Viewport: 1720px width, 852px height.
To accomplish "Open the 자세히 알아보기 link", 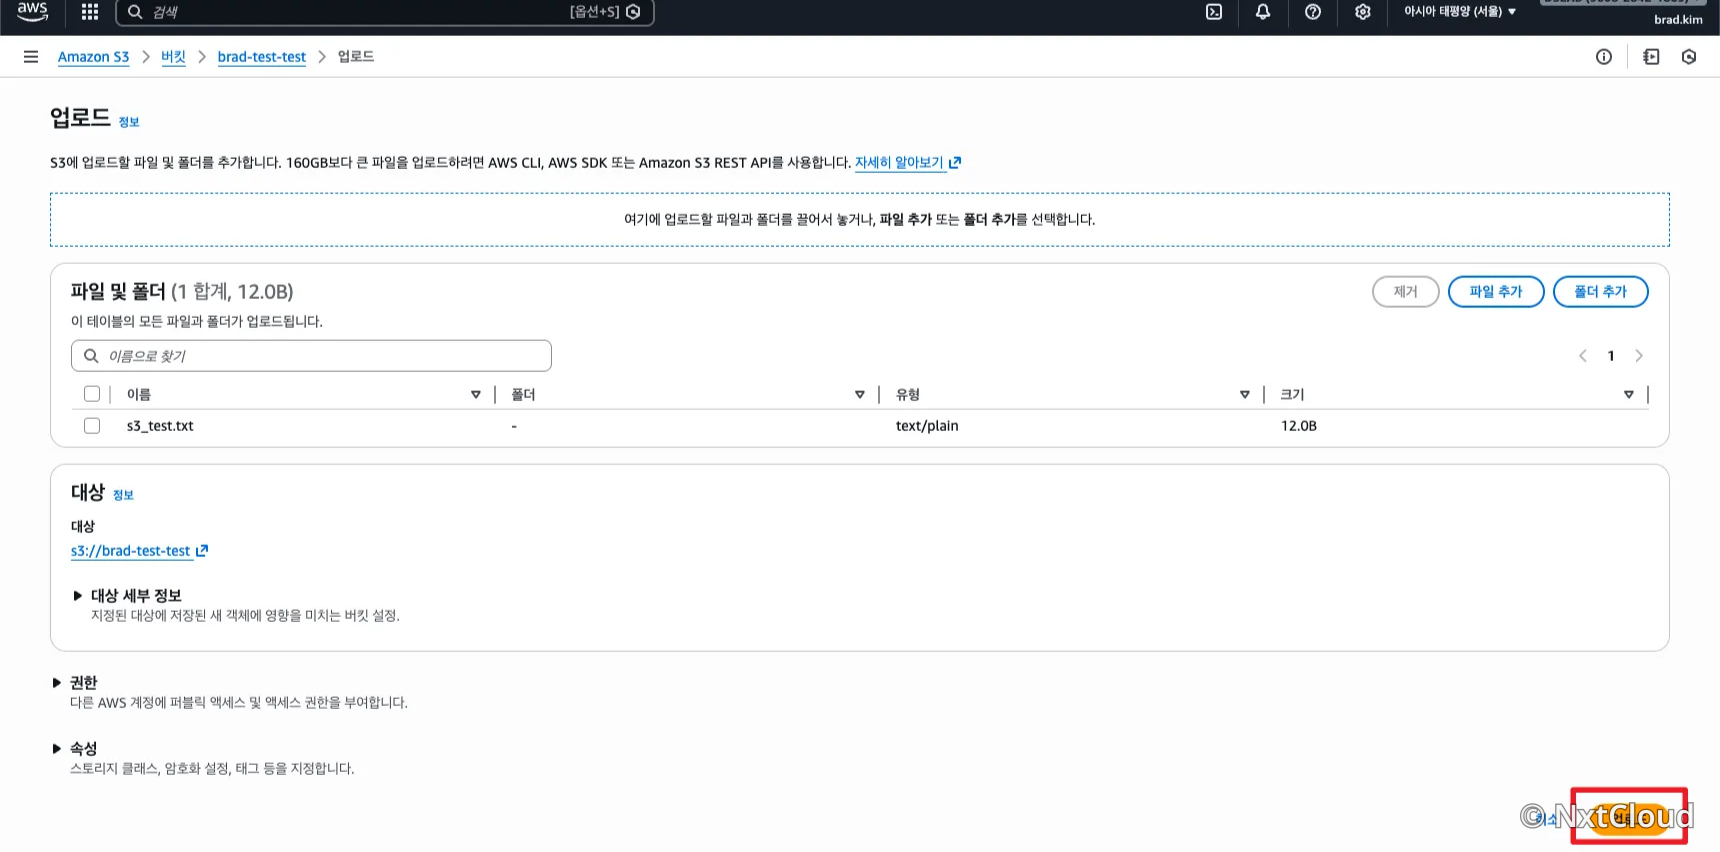I will point(907,163).
